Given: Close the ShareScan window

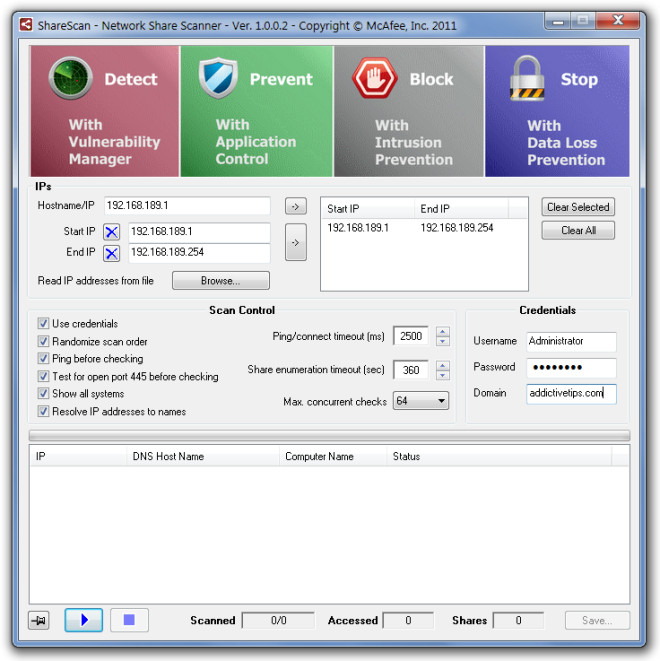Looking at the screenshot, I should [618, 20].
